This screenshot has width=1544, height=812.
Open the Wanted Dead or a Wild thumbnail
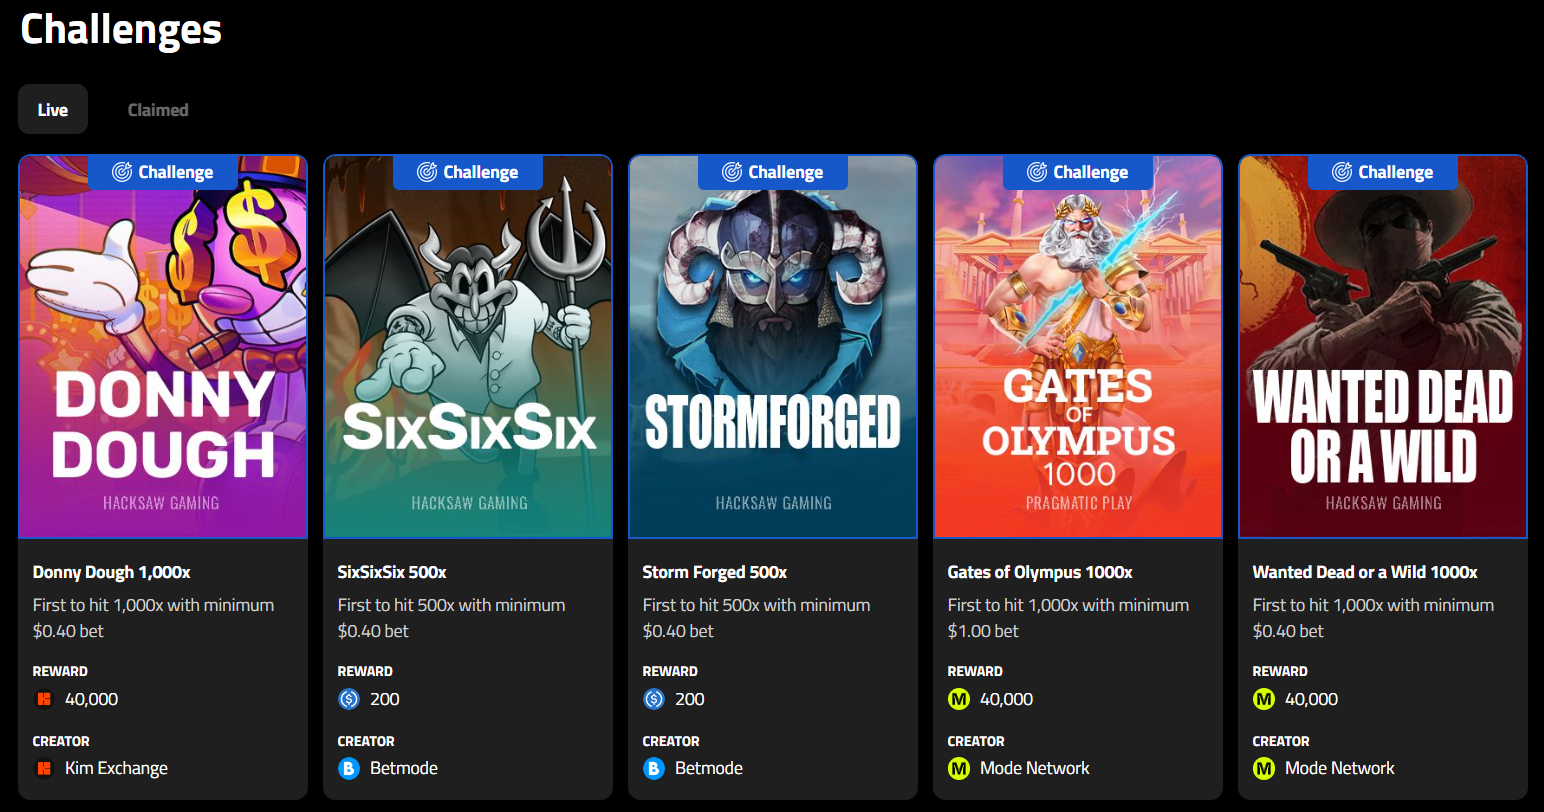click(x=1383, y=347)
